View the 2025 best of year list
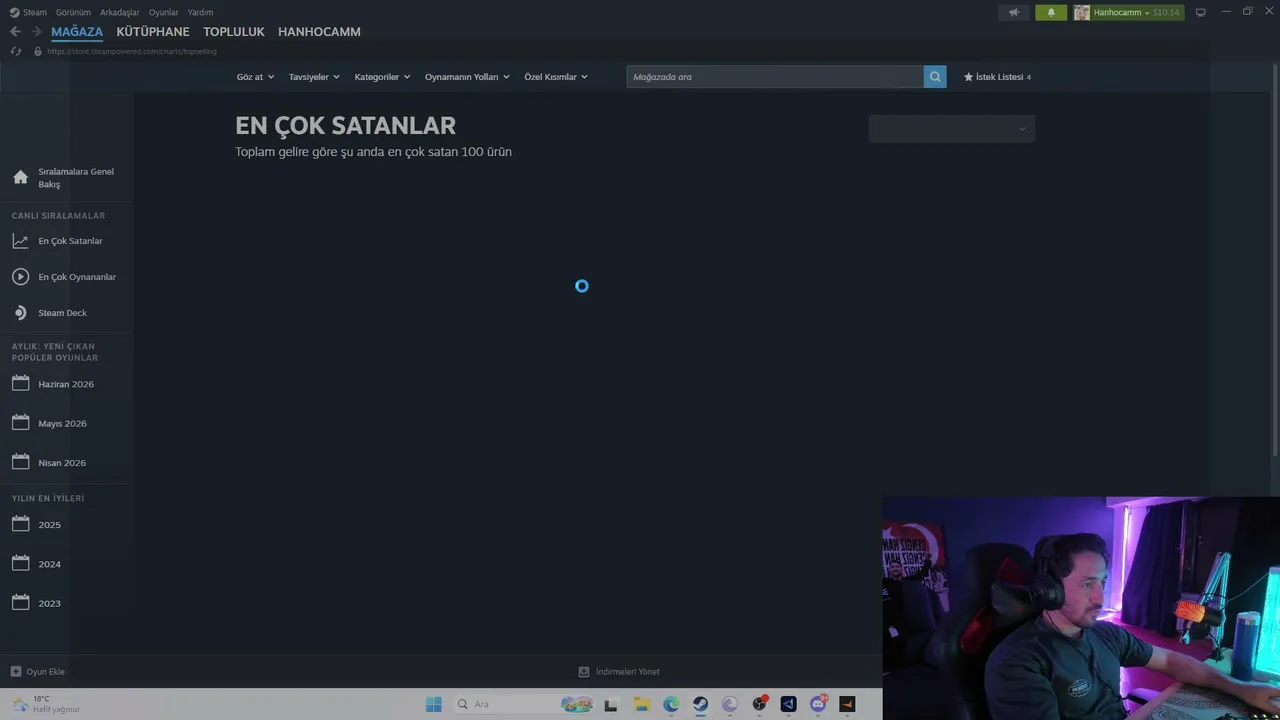Screen dimensions: 1280x720 [50, 525]
